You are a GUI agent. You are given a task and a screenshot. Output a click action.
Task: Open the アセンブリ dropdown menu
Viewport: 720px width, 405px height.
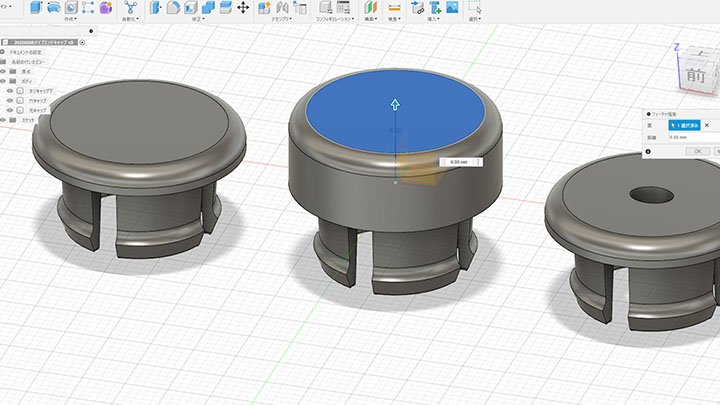pyautogui.click(x=281, y=19)
